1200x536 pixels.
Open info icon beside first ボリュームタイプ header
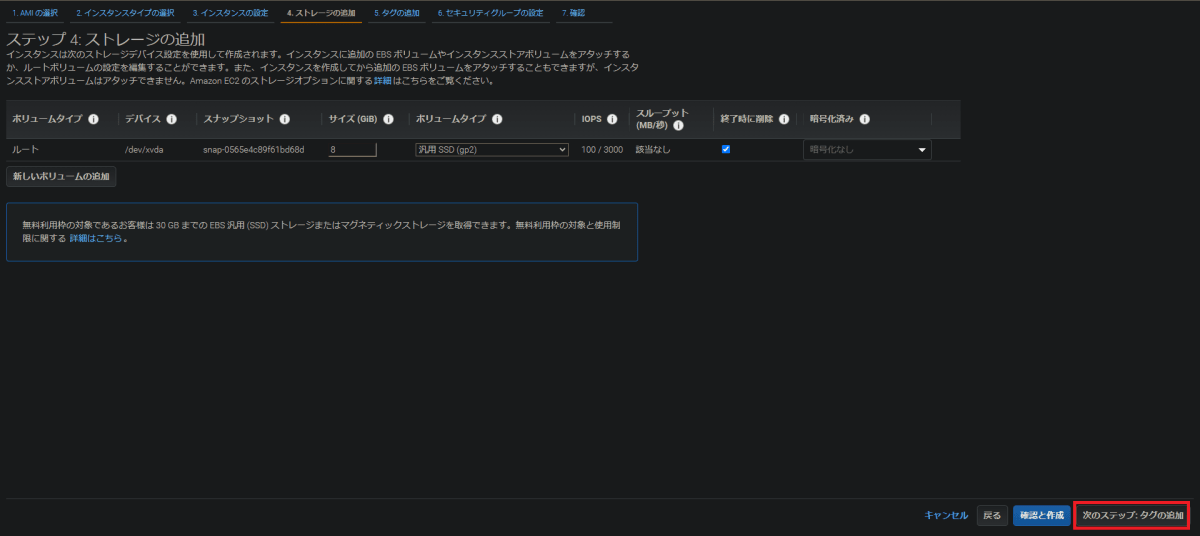(93, 119)
